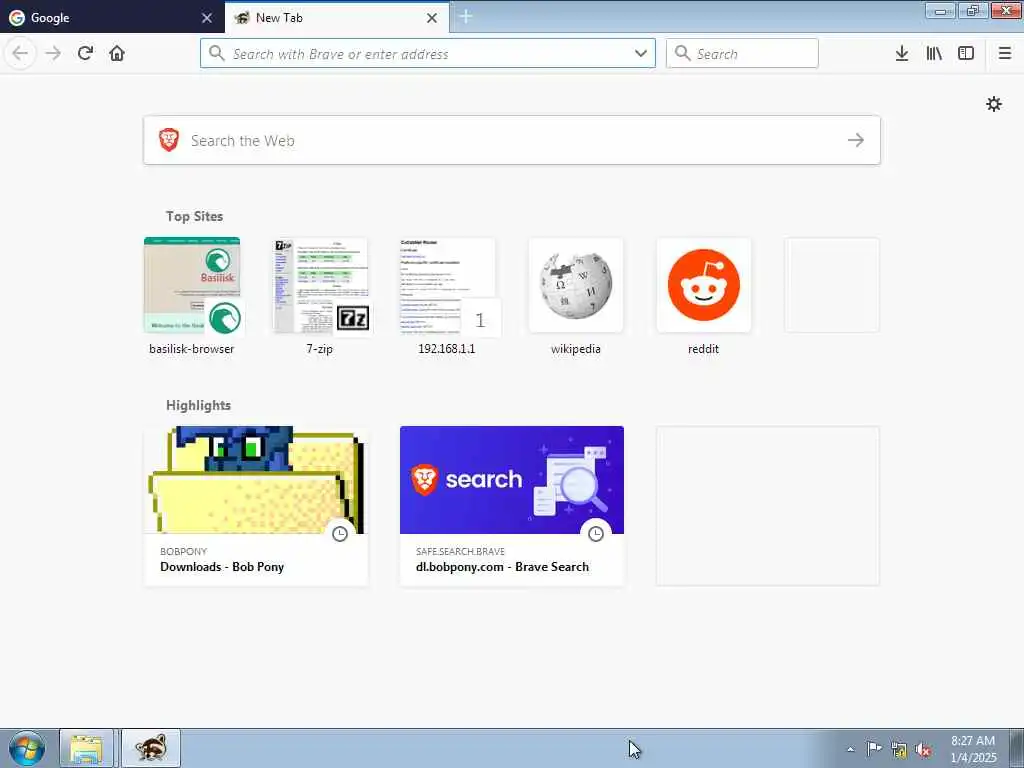Image resolution: width=1024 pixels, height=768 pixels.
Task: Click the network tray icon
Action: click(x=899, y=750)
